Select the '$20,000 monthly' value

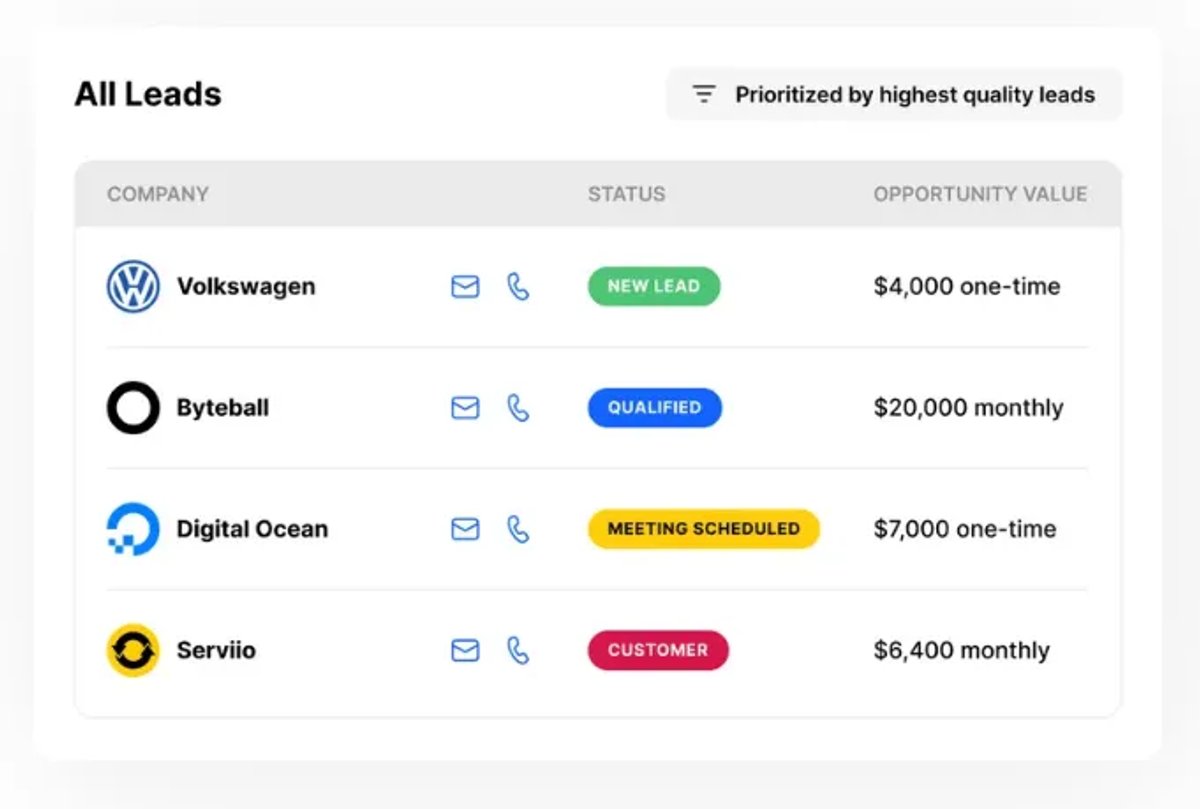tap(969, 408)
